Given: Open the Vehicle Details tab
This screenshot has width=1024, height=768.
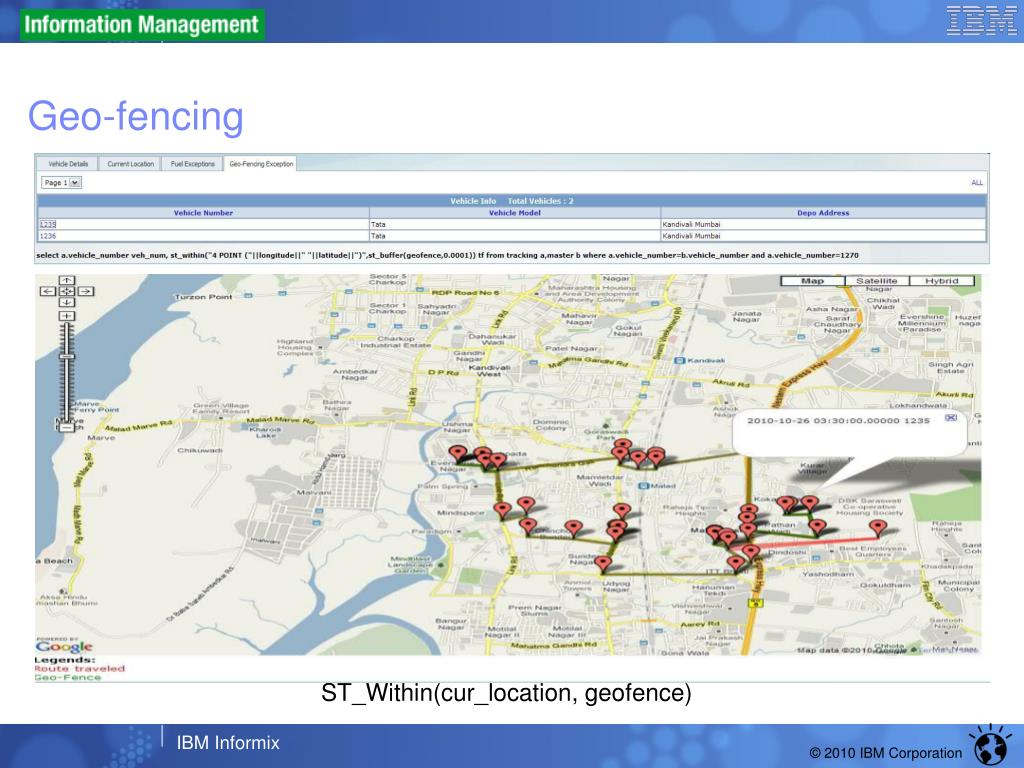Looking at the screenshot, I should [68, 164].
